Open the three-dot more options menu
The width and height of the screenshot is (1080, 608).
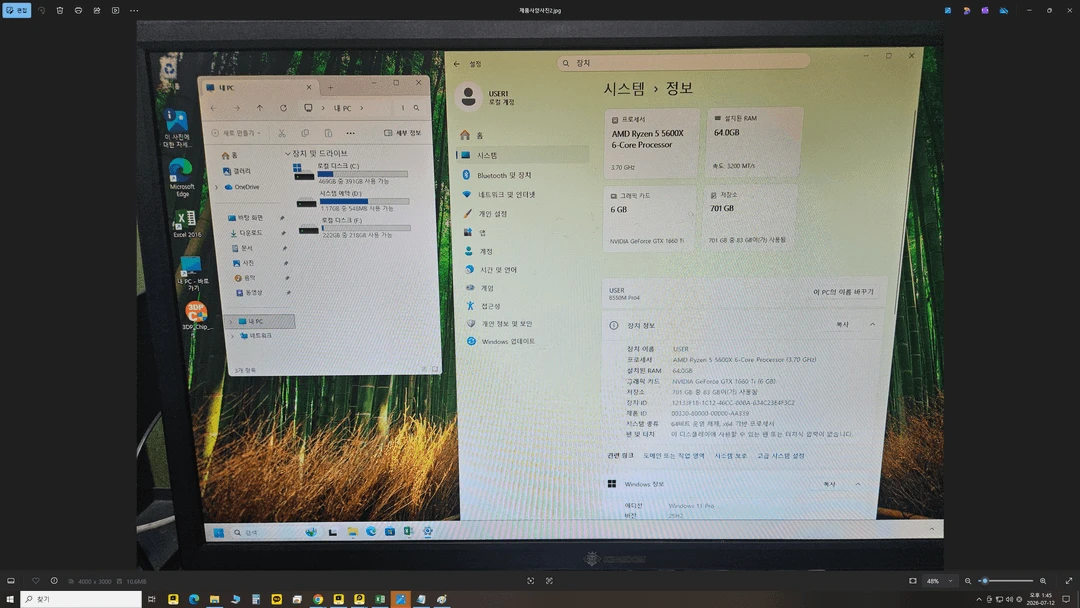[x=134, y=10]
